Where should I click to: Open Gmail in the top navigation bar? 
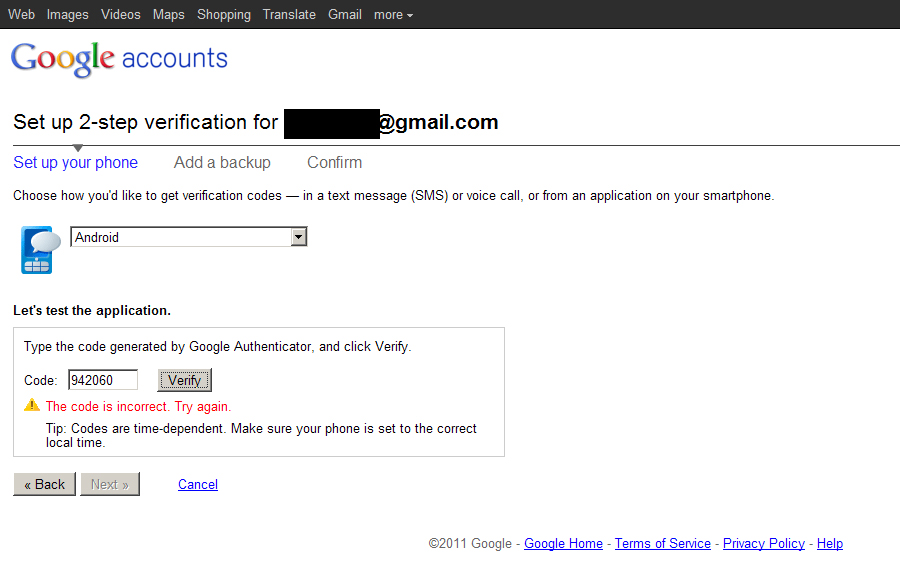345,14
